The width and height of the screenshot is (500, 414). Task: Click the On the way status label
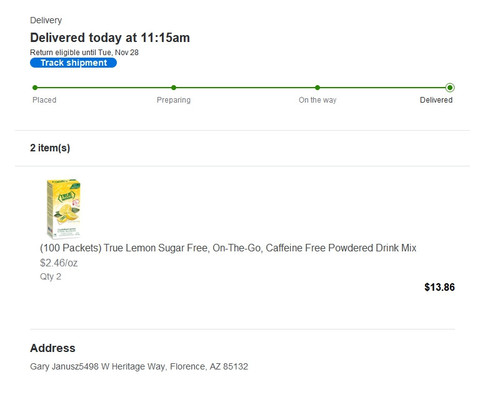[x=317, y=100]
